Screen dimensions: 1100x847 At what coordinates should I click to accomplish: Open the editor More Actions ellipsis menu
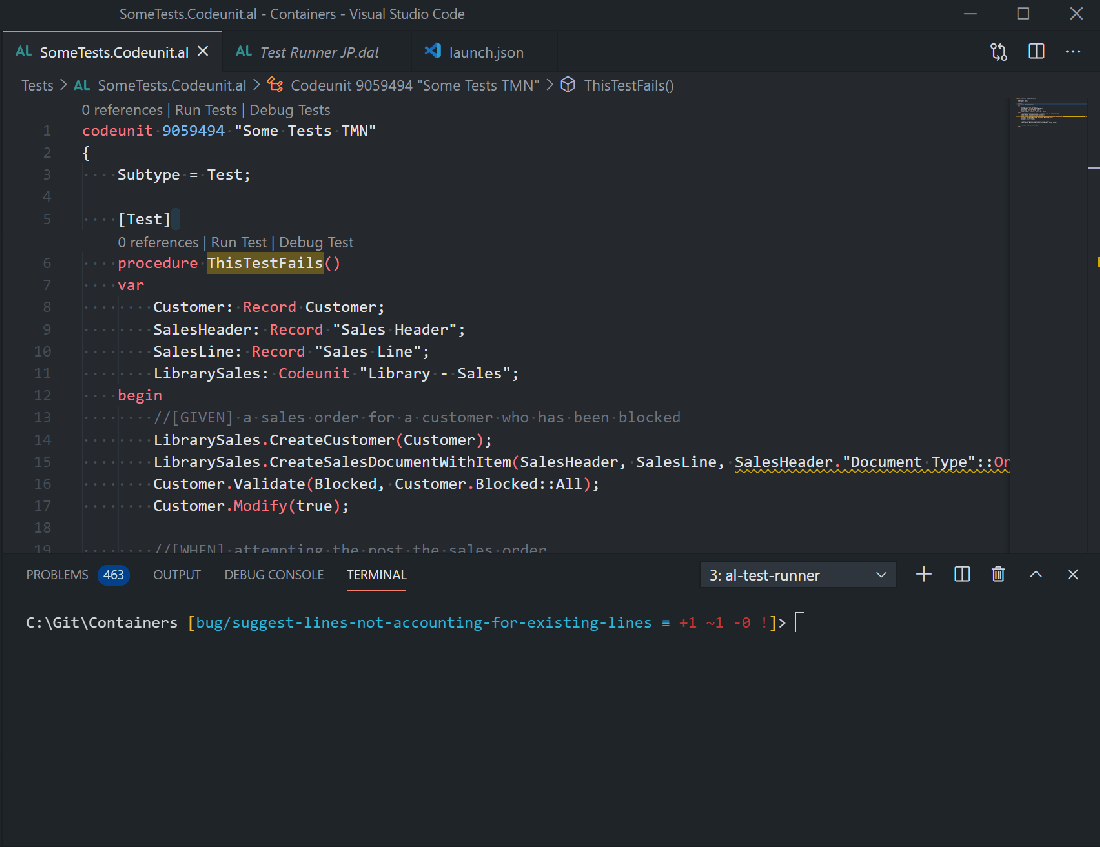pyautogui.click(x=1073, y=52)
